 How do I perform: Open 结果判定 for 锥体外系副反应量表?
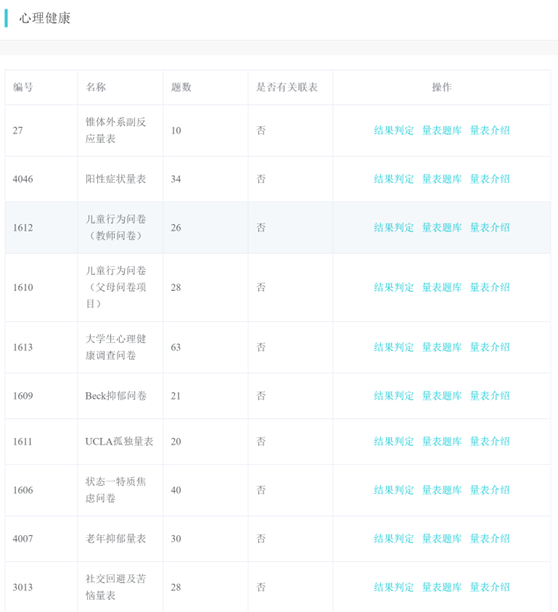[x=394, y=130]
